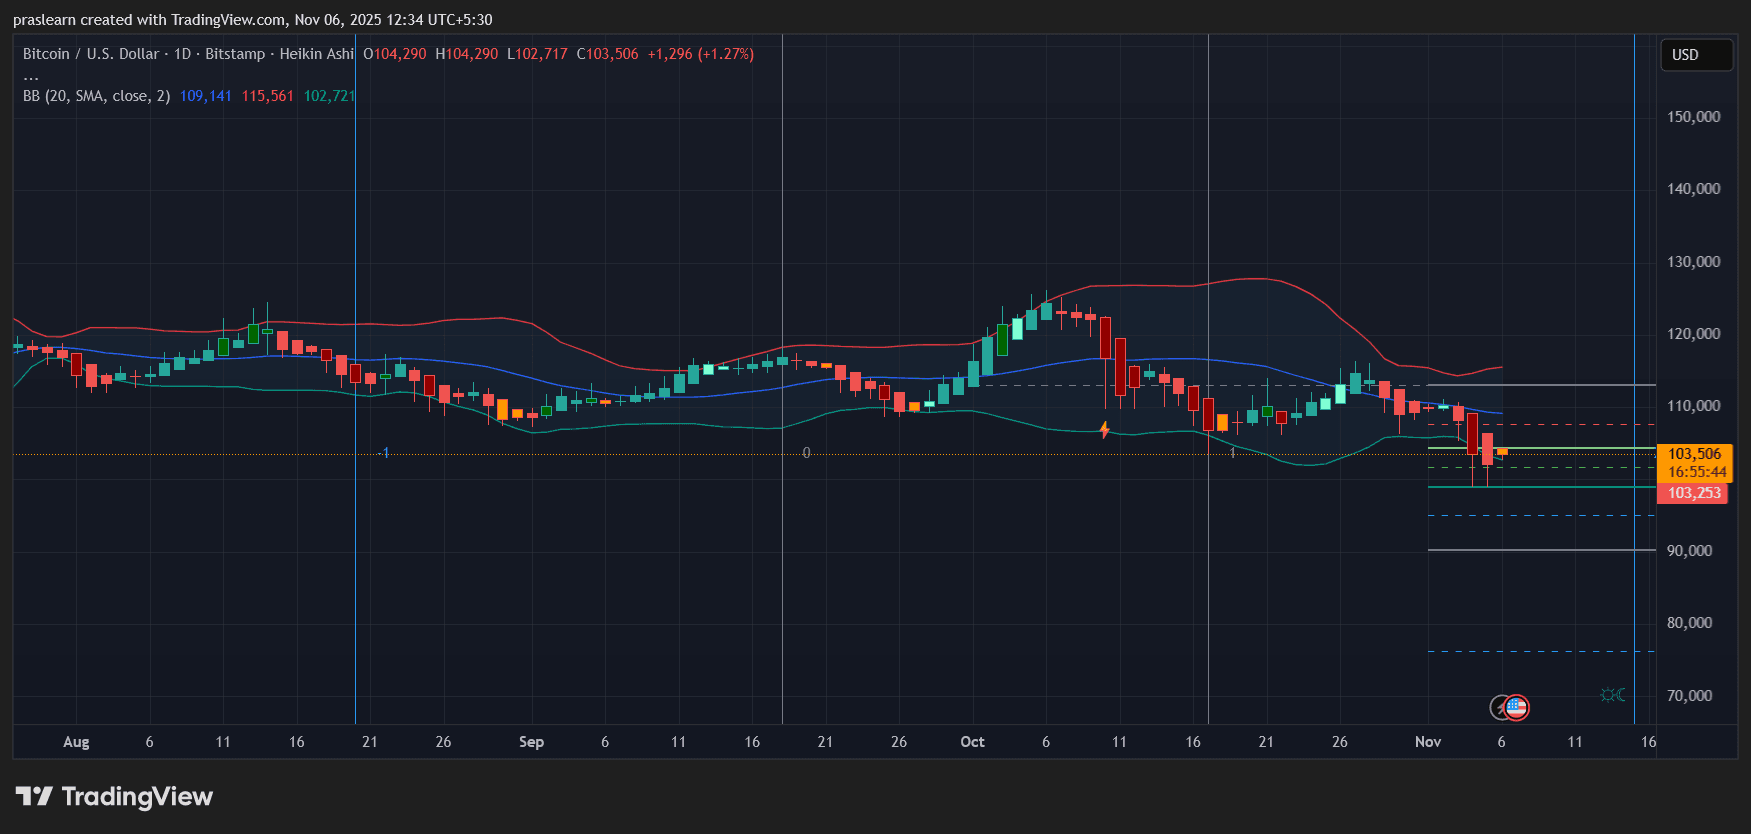The image size is (1751, 834).
Task: Click the BB (20, SMA, close, 2) indicator label
Action: [x=96, y=96]
